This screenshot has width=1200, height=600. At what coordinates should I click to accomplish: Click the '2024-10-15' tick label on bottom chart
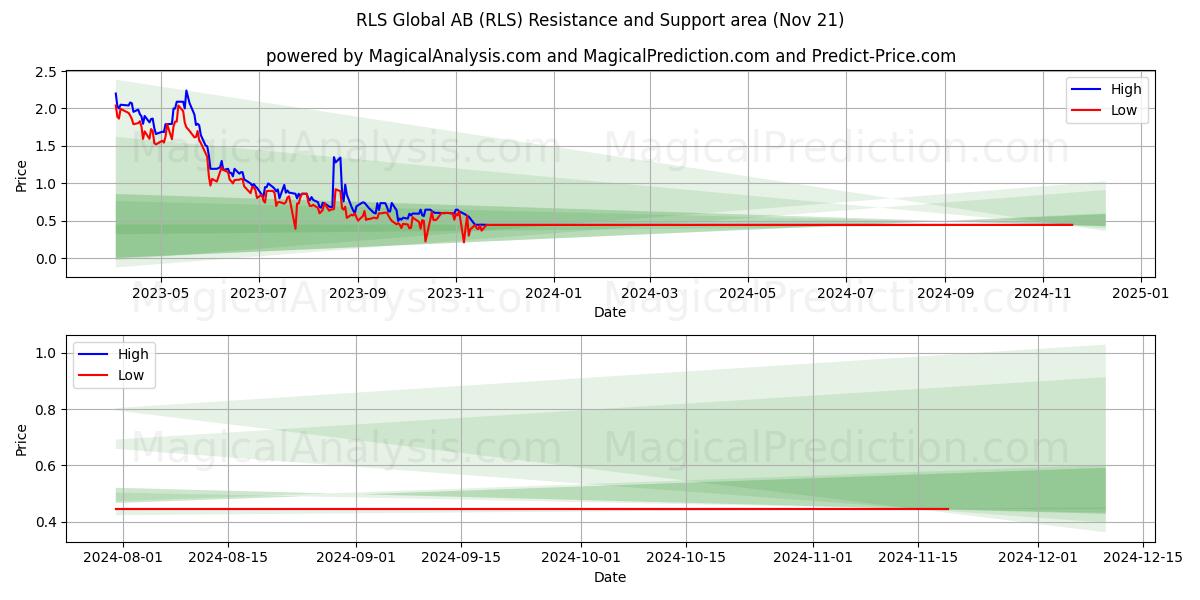686,558
